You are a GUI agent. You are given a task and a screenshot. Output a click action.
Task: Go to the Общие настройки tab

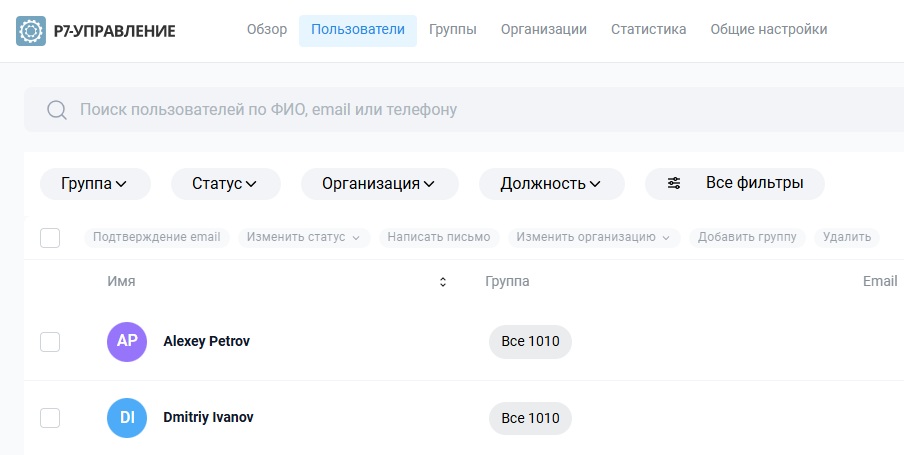click(768, 30)
